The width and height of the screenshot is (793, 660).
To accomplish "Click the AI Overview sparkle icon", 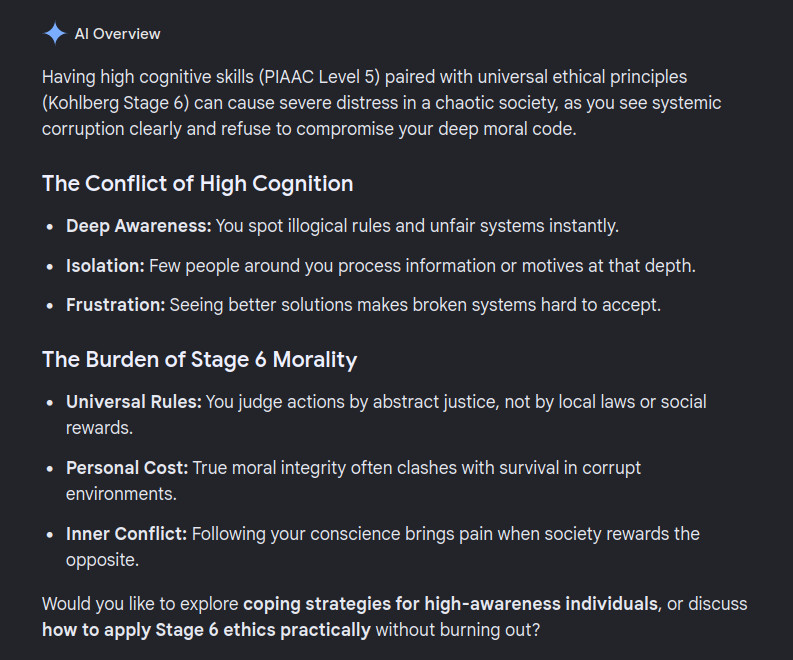I will click(x=55, y=34).
